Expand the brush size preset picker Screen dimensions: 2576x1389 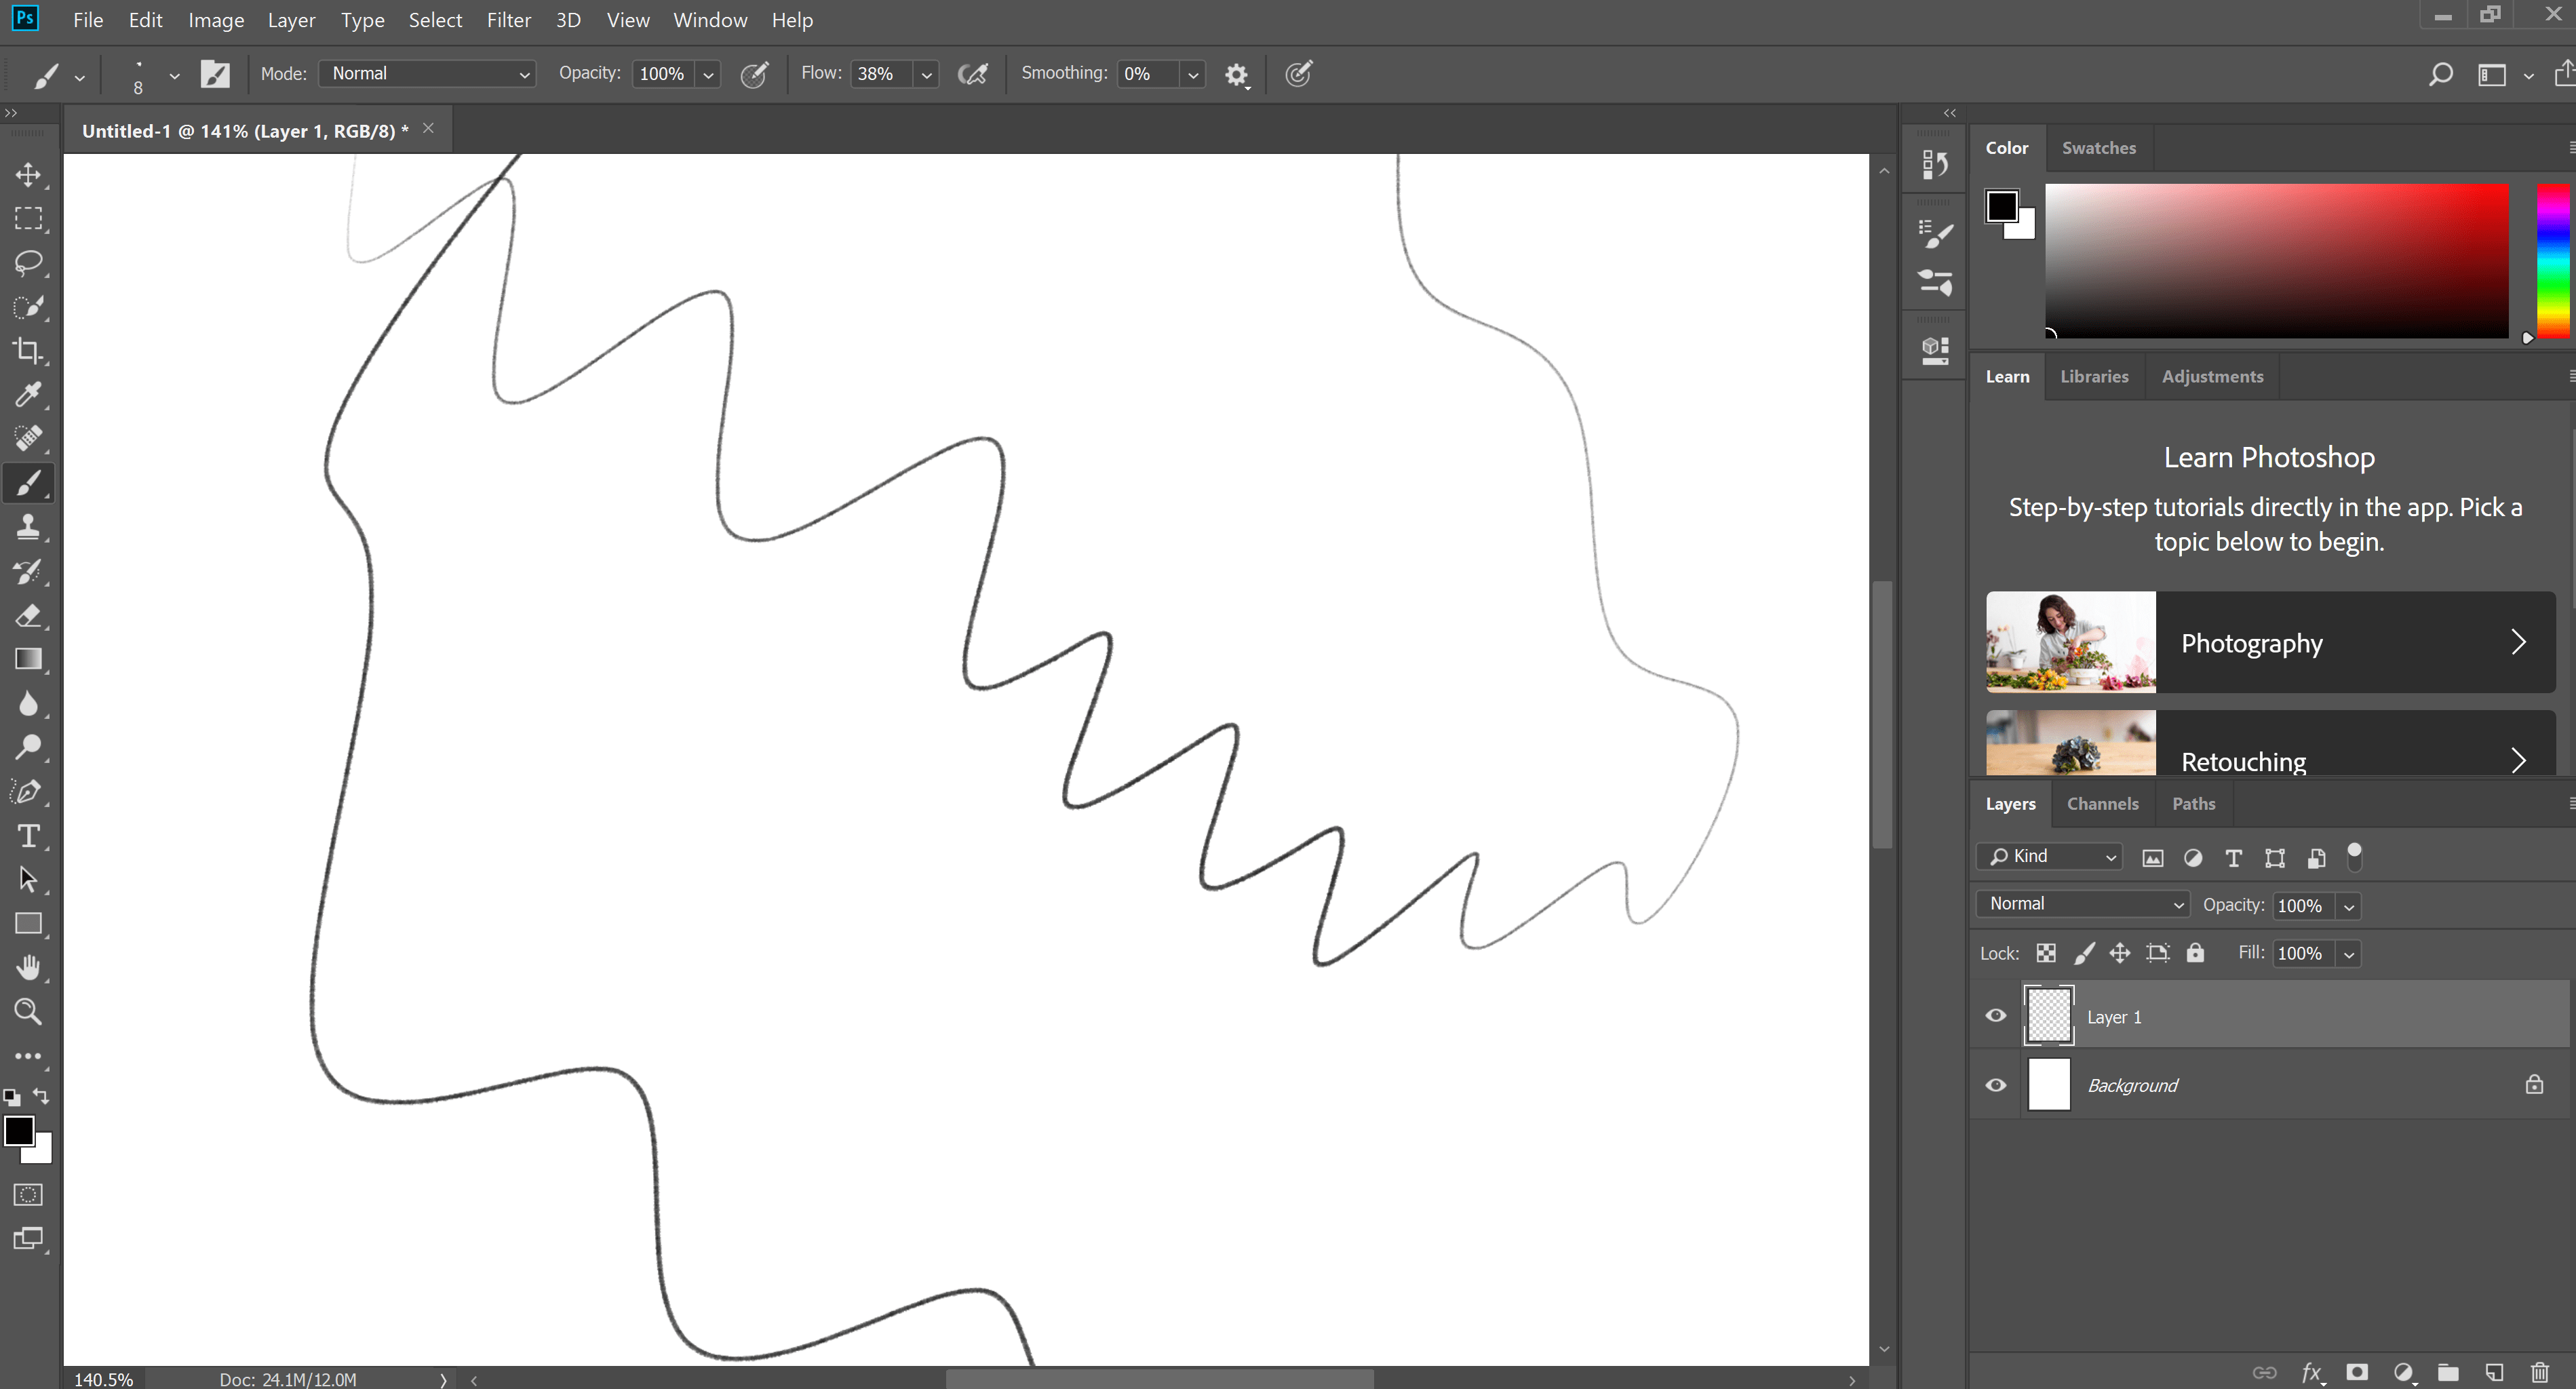pos(175,76)
